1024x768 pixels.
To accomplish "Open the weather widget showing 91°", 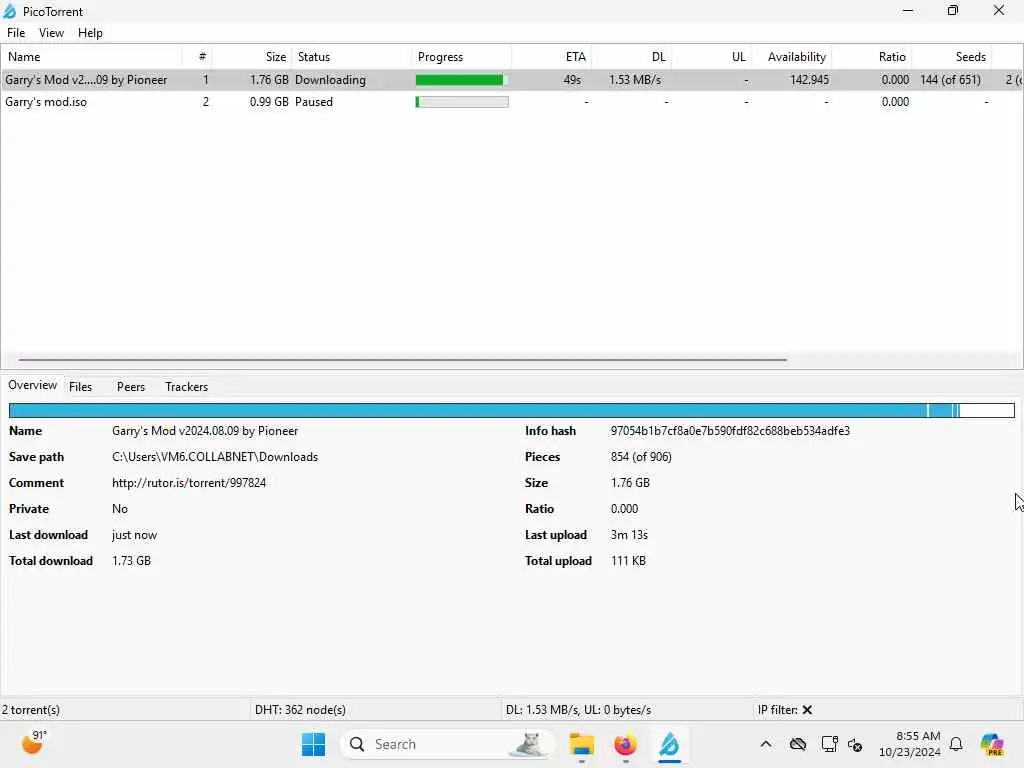I will click(33, 743).
